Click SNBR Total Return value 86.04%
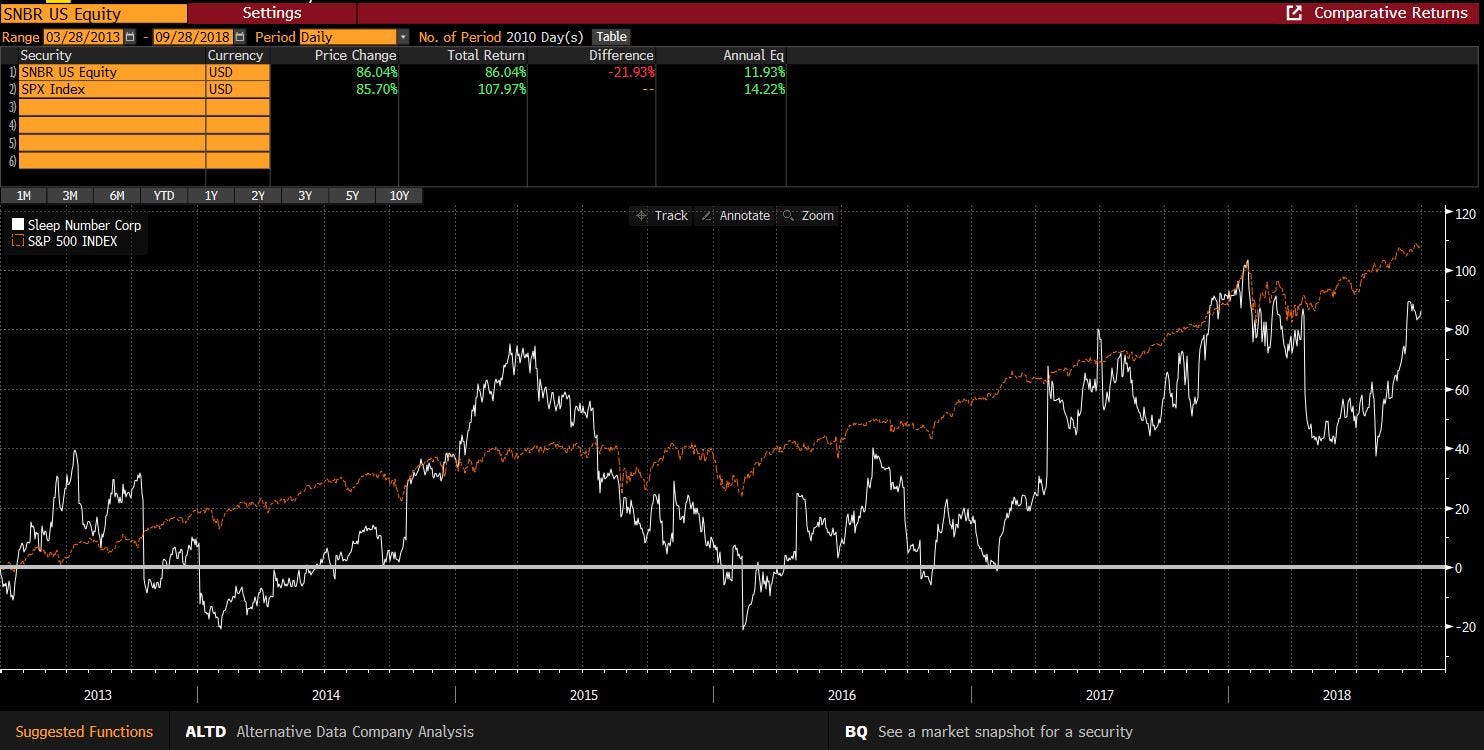 click(505, 72)
